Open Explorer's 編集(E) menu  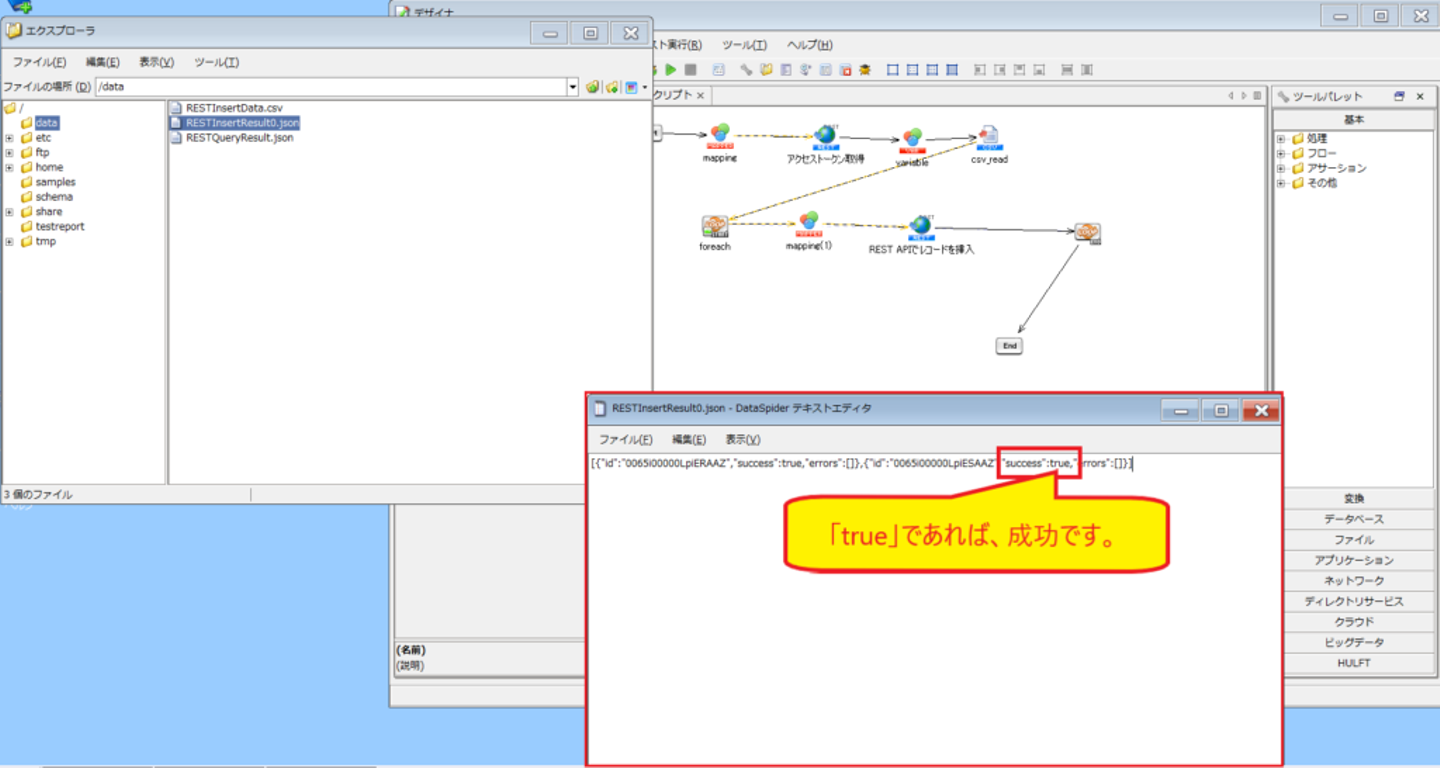pos(102,62)
